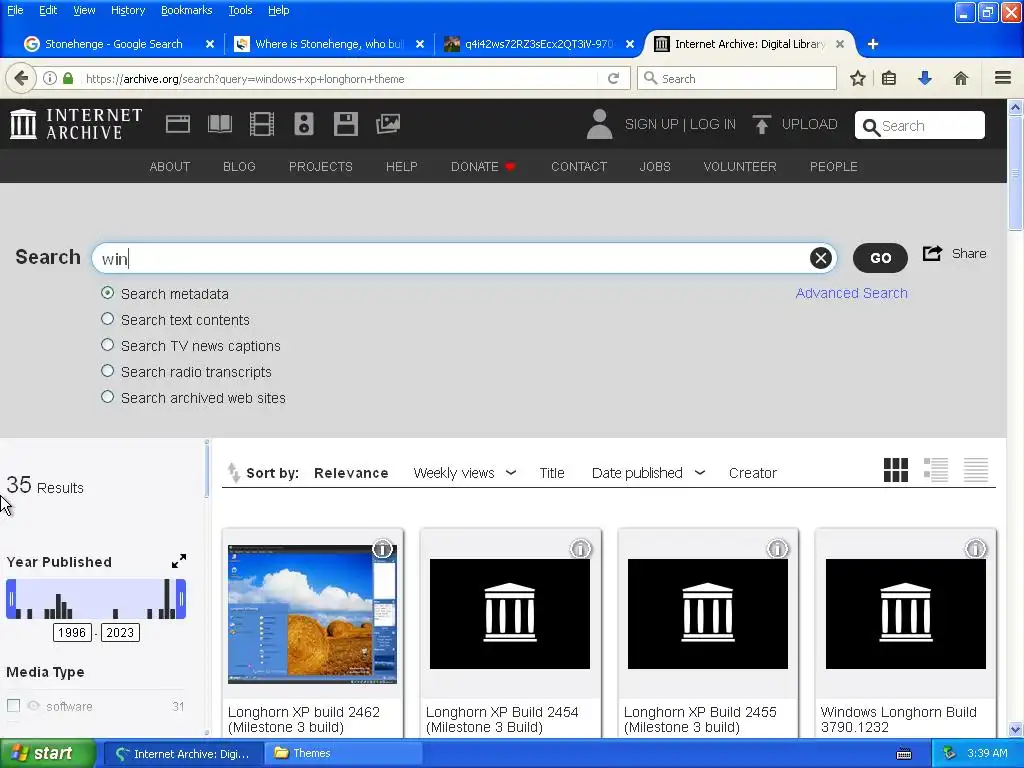The width and height of the screenshot is (1024, 768).
Task: Click the user avatar icon
Action: (x=599, y=124)
